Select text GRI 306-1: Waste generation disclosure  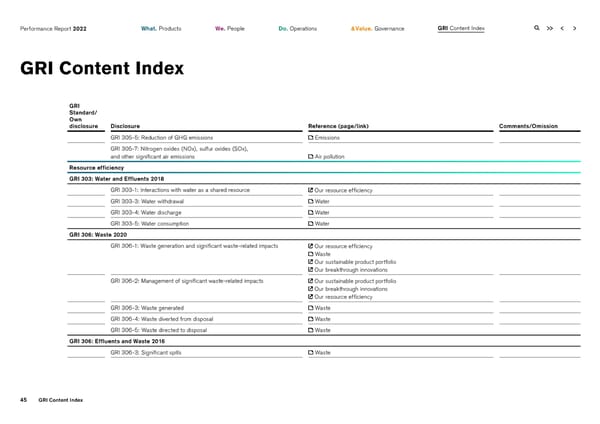coord(194,246)
